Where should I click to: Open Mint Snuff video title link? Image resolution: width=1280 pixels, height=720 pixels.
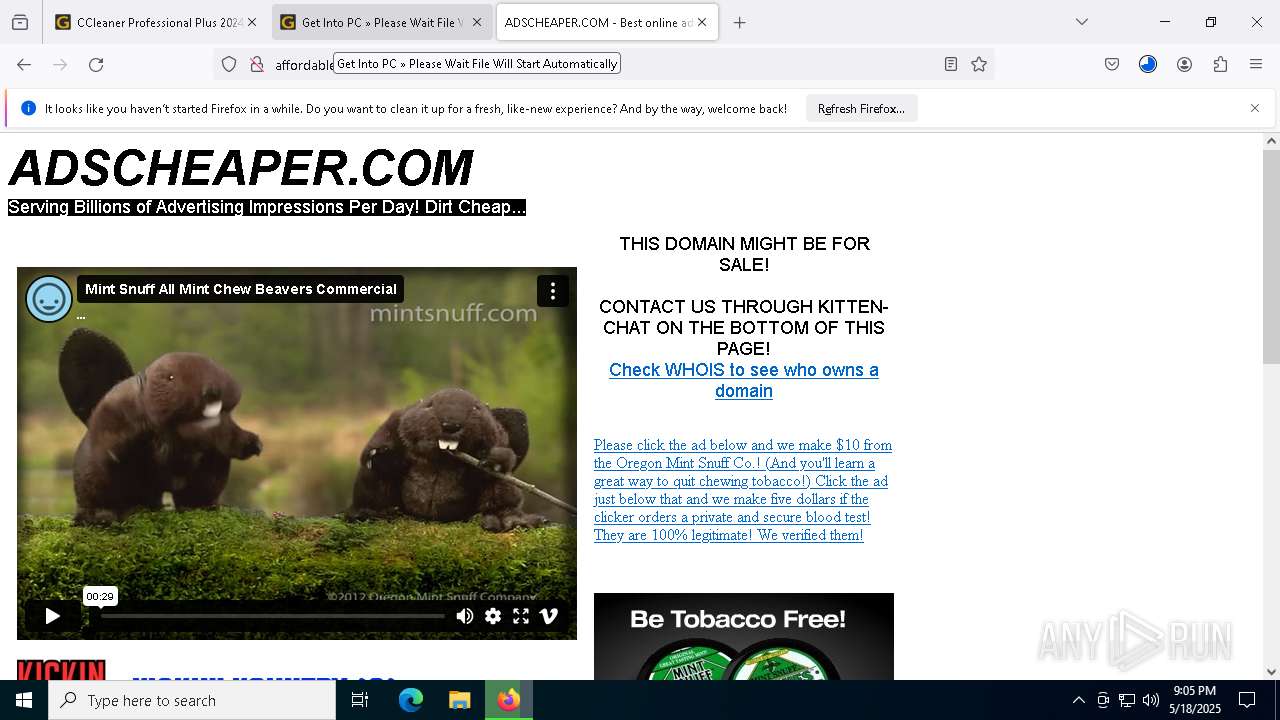tap(241, 289)
